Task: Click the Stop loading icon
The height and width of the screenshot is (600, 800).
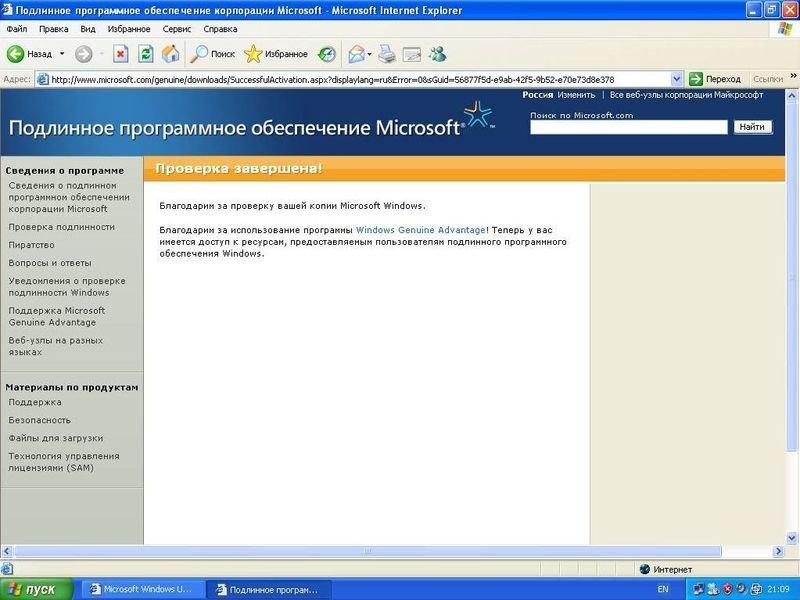Action: (x=120, y=52)
